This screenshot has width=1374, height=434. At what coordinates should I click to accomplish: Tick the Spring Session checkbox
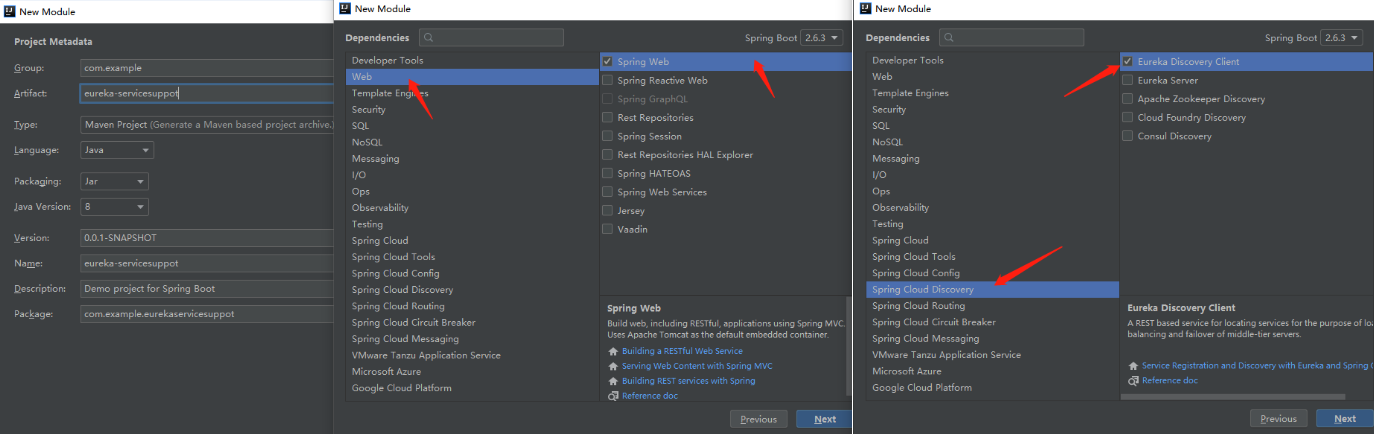coord(608,137)
